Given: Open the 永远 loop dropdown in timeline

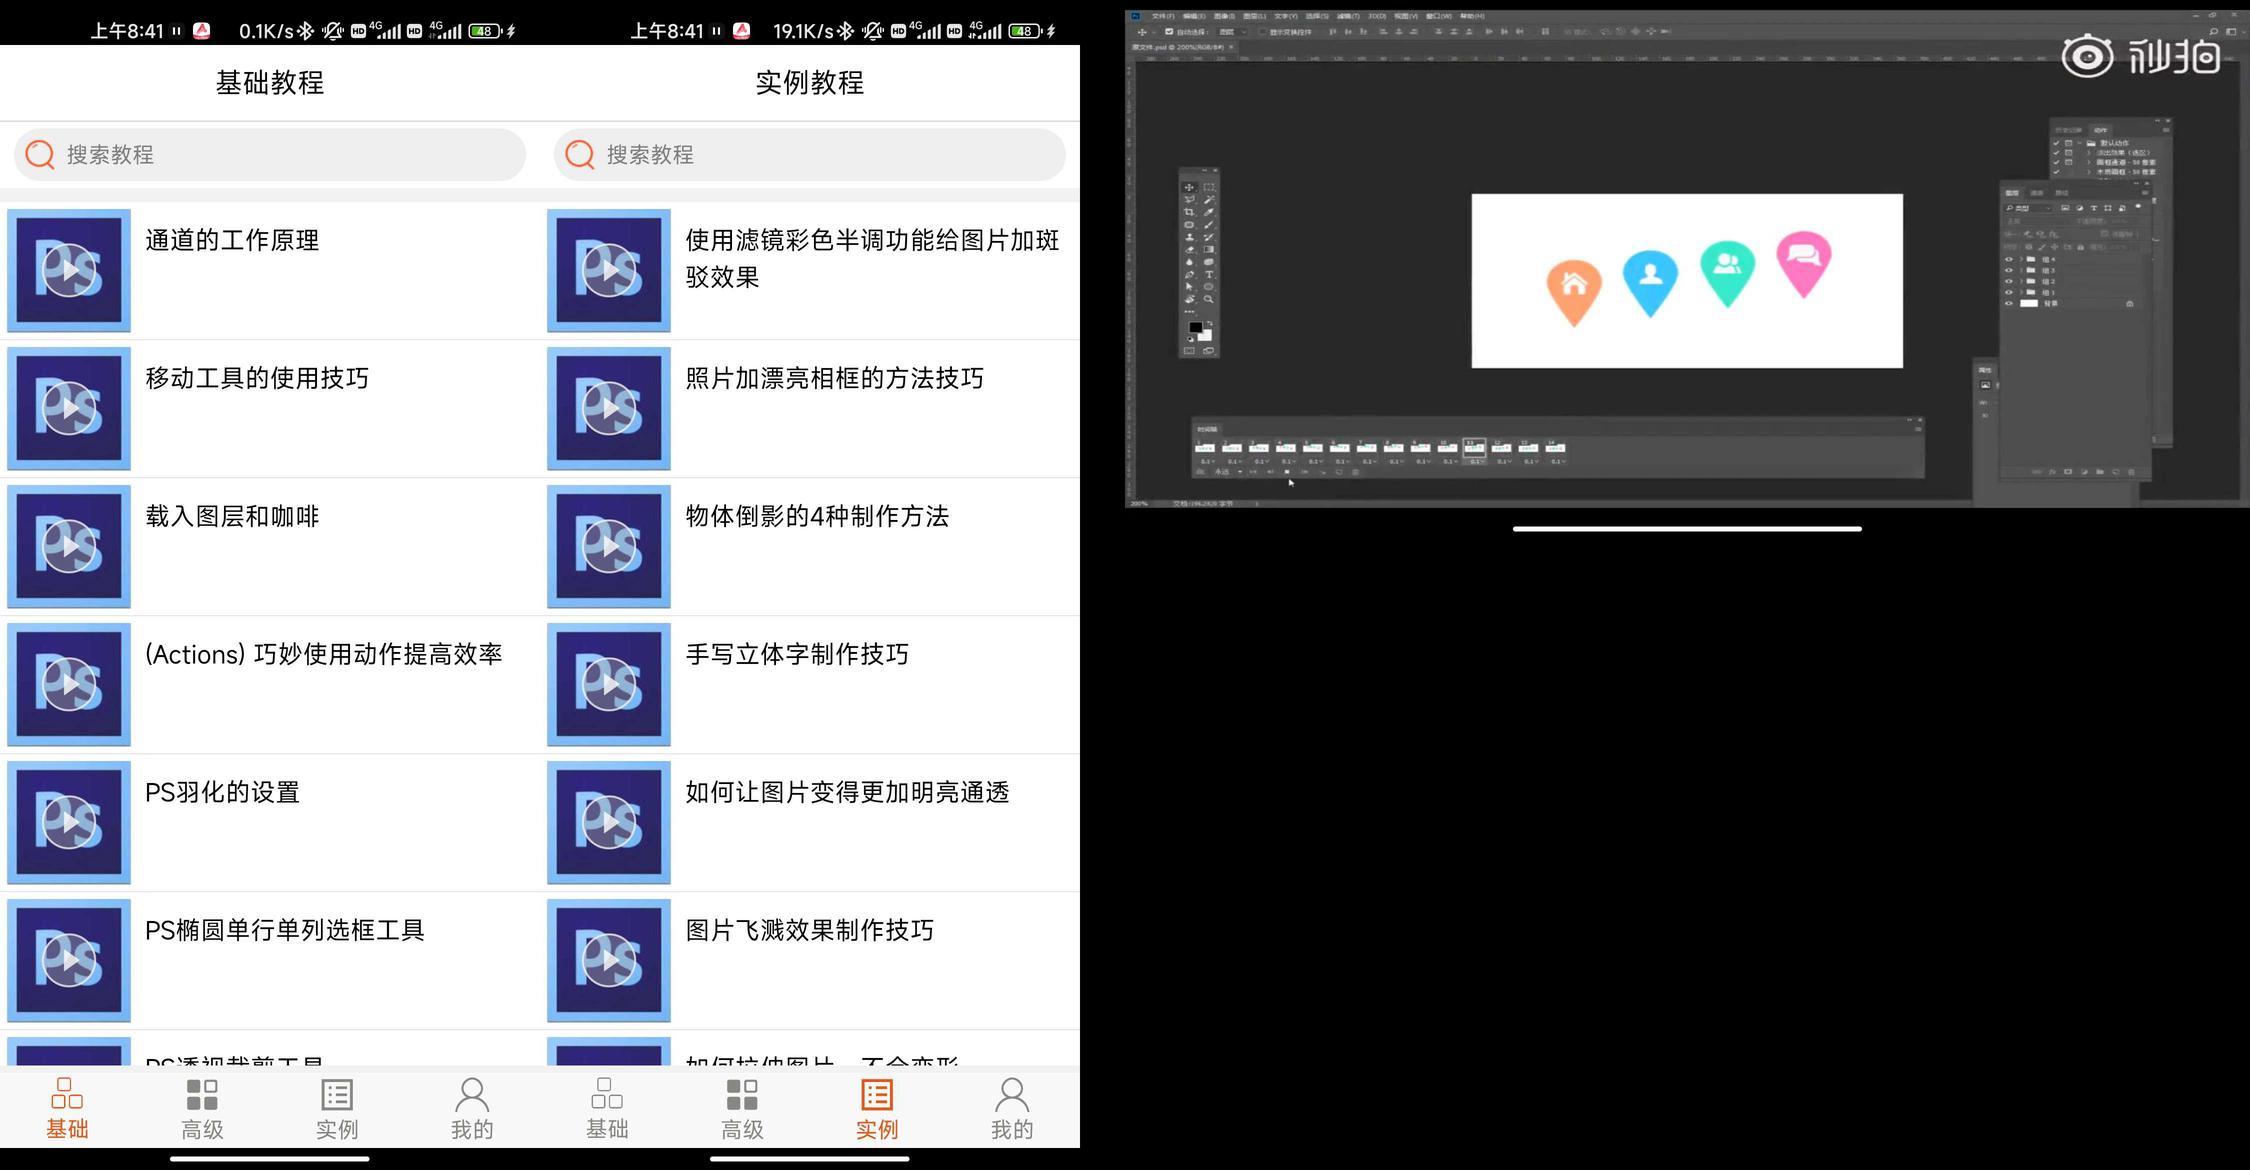Looking at the screenshot, I should tap(1226, 472).
